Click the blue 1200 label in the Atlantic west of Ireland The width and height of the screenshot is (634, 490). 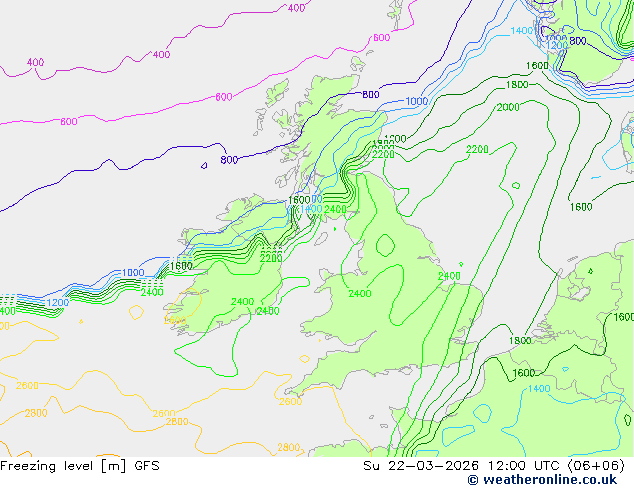tap(57, 302)
